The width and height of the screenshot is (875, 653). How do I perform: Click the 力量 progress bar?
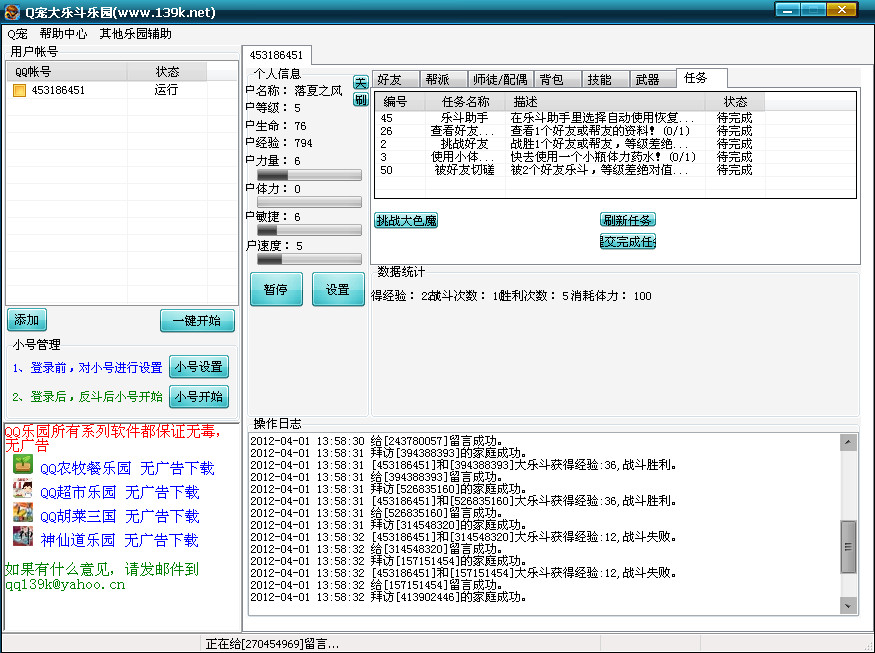click(x=309, y=175)
